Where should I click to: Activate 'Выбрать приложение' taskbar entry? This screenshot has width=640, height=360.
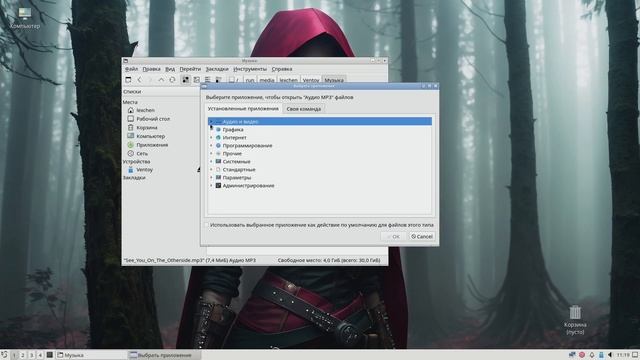[x=164, y=355]
